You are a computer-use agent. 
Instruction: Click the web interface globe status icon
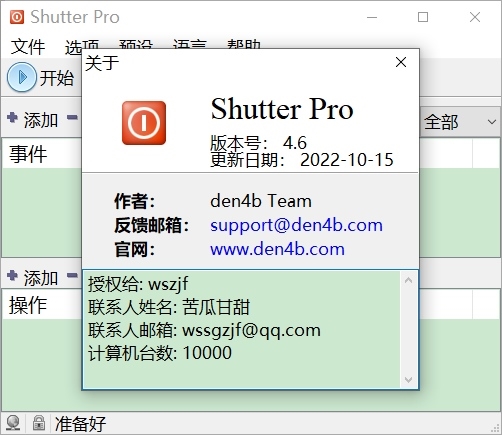click(13, 423)
